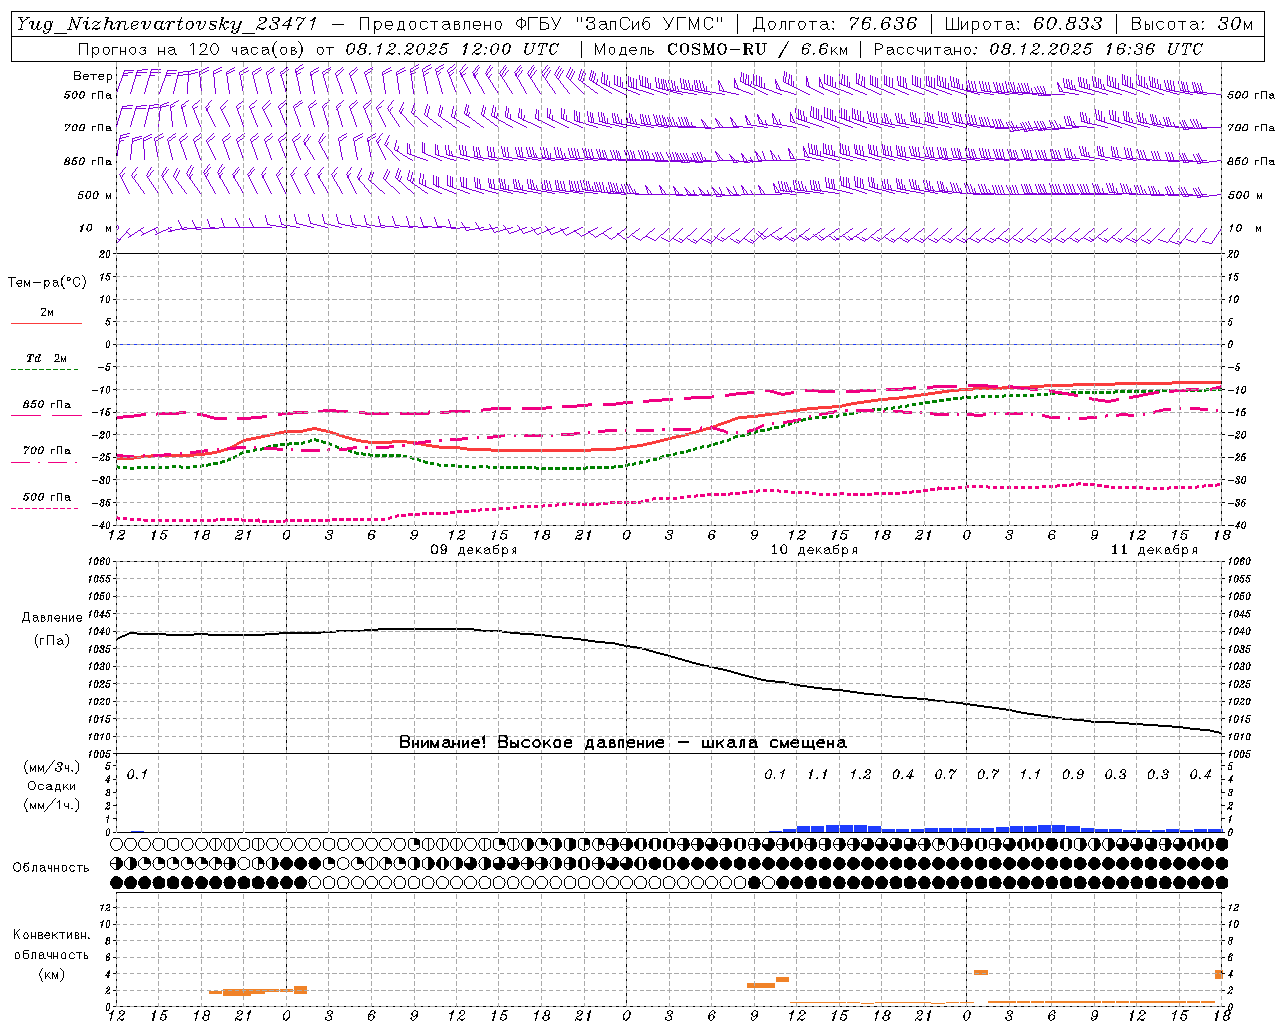The height and width of the screenshot is (1024, 1280).
Task: Click the 10 м wind level label on left
Action: (96, 228)
